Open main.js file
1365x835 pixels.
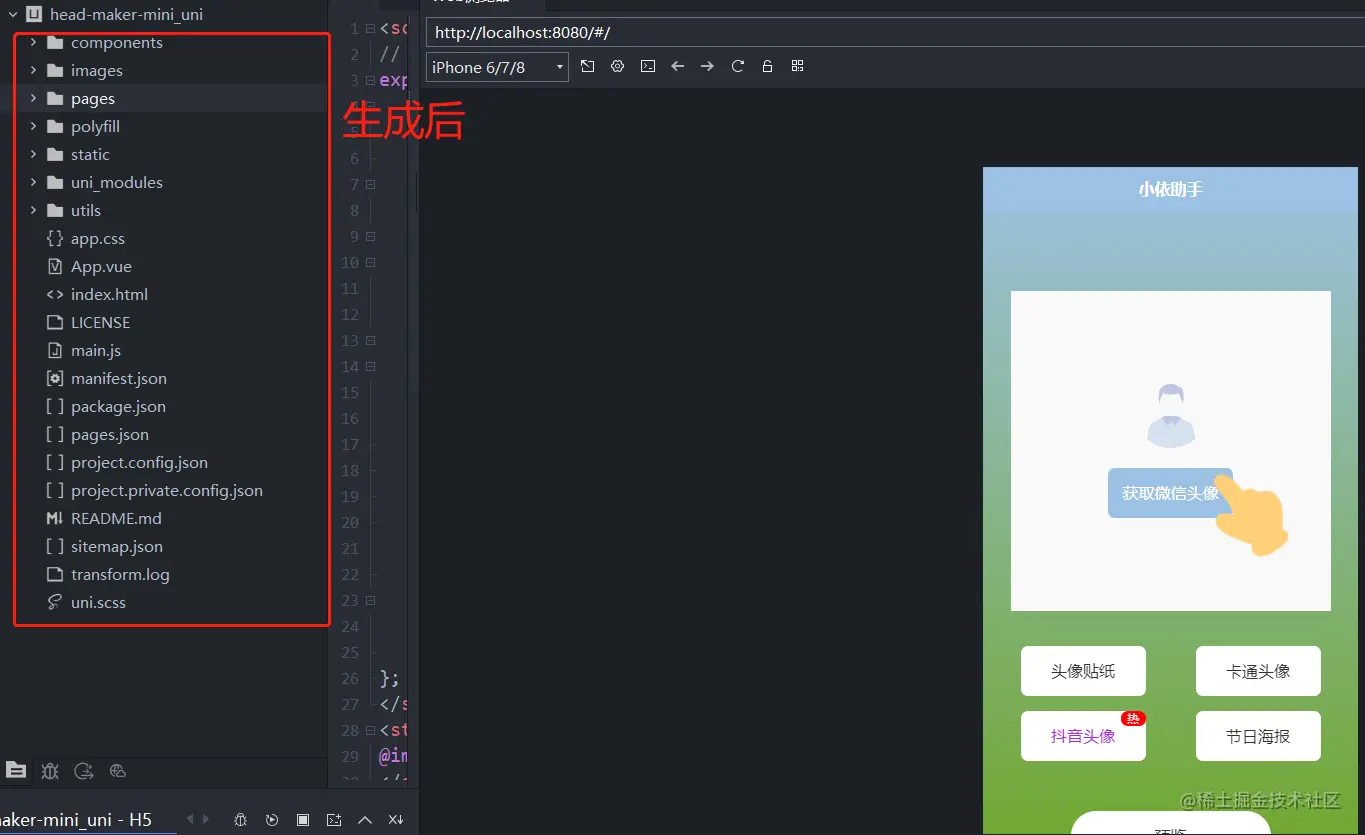tap(96, 351)
